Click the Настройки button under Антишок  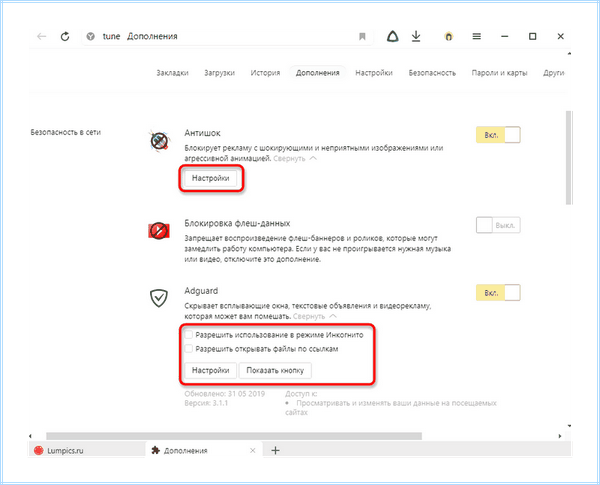tap(210, 178)
